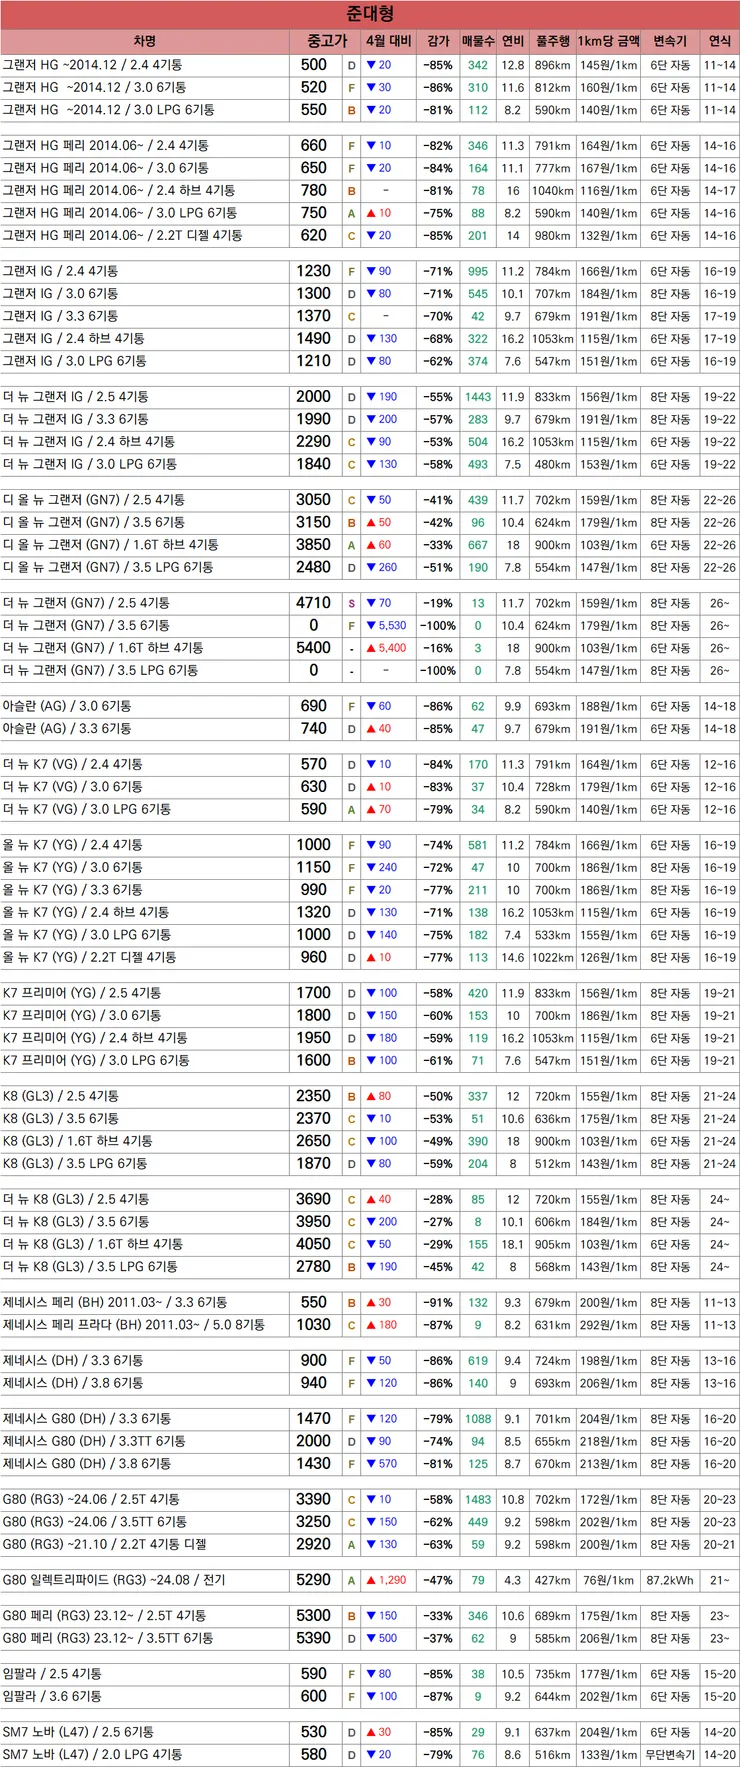
Task: Select "제네시스 (DH) / 3.8 6기통" name cell
Action: [144, 1383]
